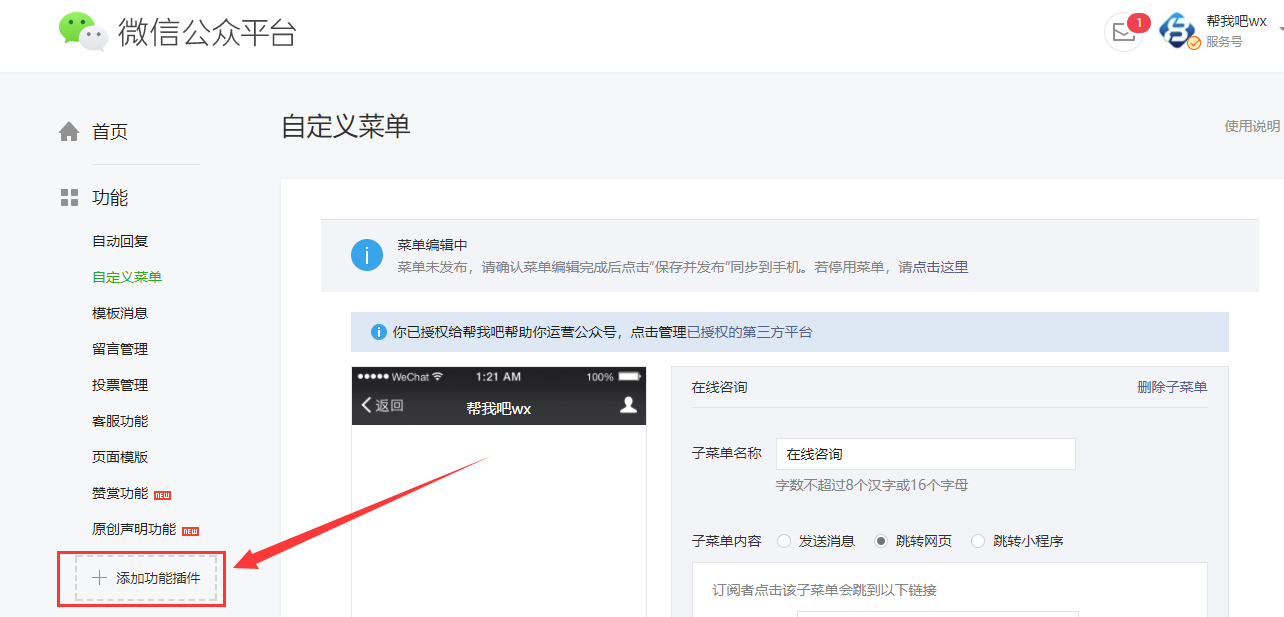Screen dimensions: 1284x617
Task: Click the 子菜单名称 input field
Action: pos(925,454)
